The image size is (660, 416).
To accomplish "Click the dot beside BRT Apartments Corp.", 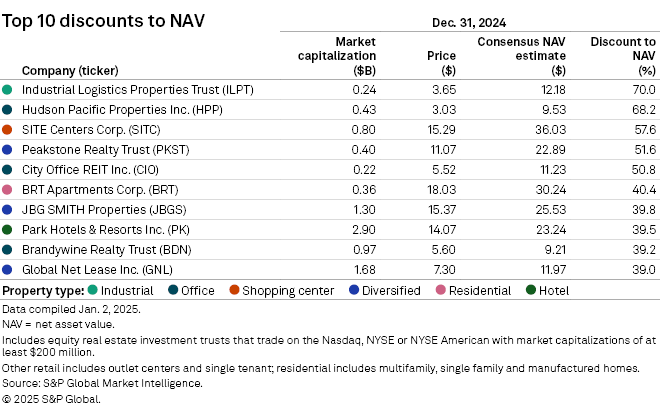I will point(8,190).
